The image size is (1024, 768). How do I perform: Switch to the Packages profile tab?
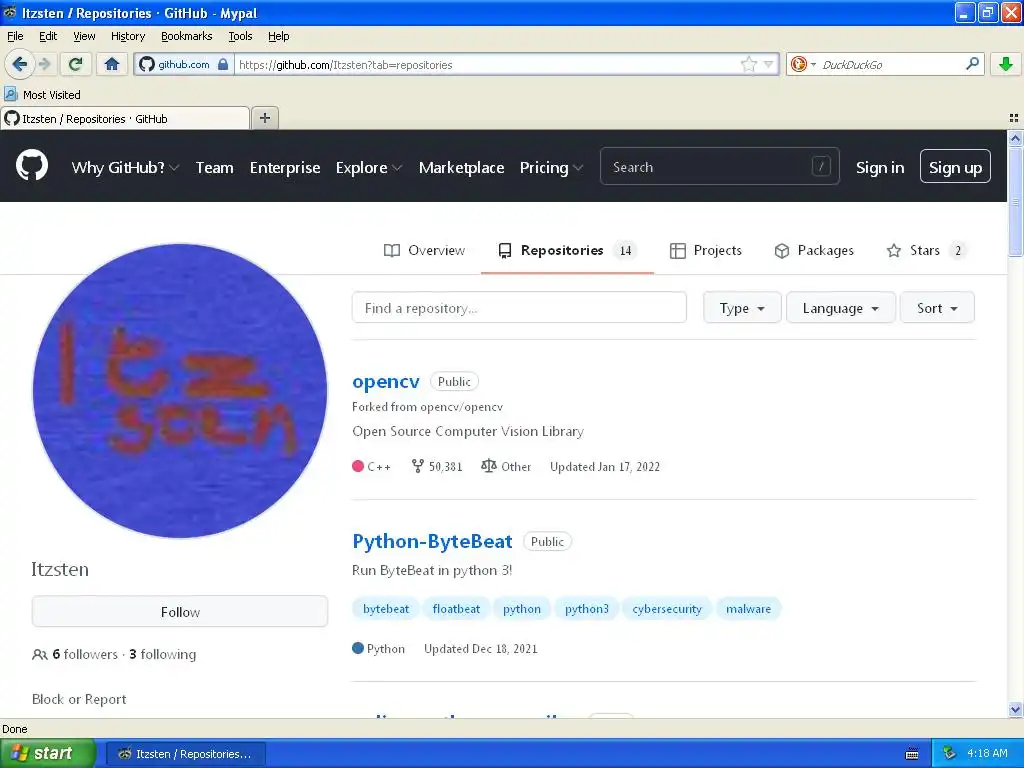tap(814, 251)
